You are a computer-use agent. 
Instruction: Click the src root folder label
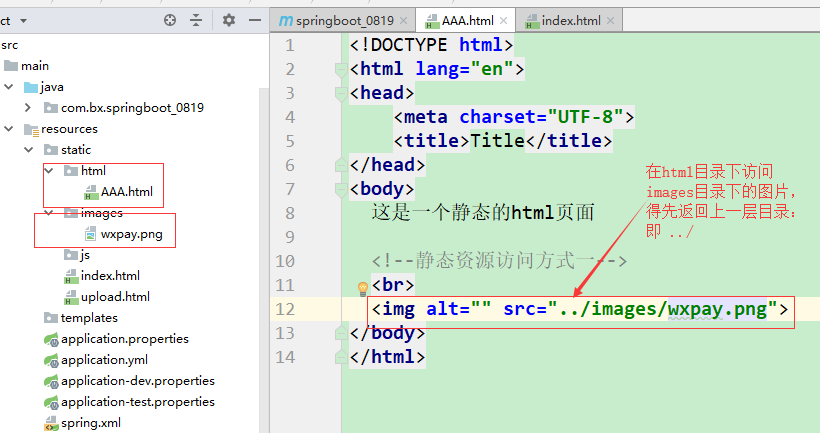[9, 45]
